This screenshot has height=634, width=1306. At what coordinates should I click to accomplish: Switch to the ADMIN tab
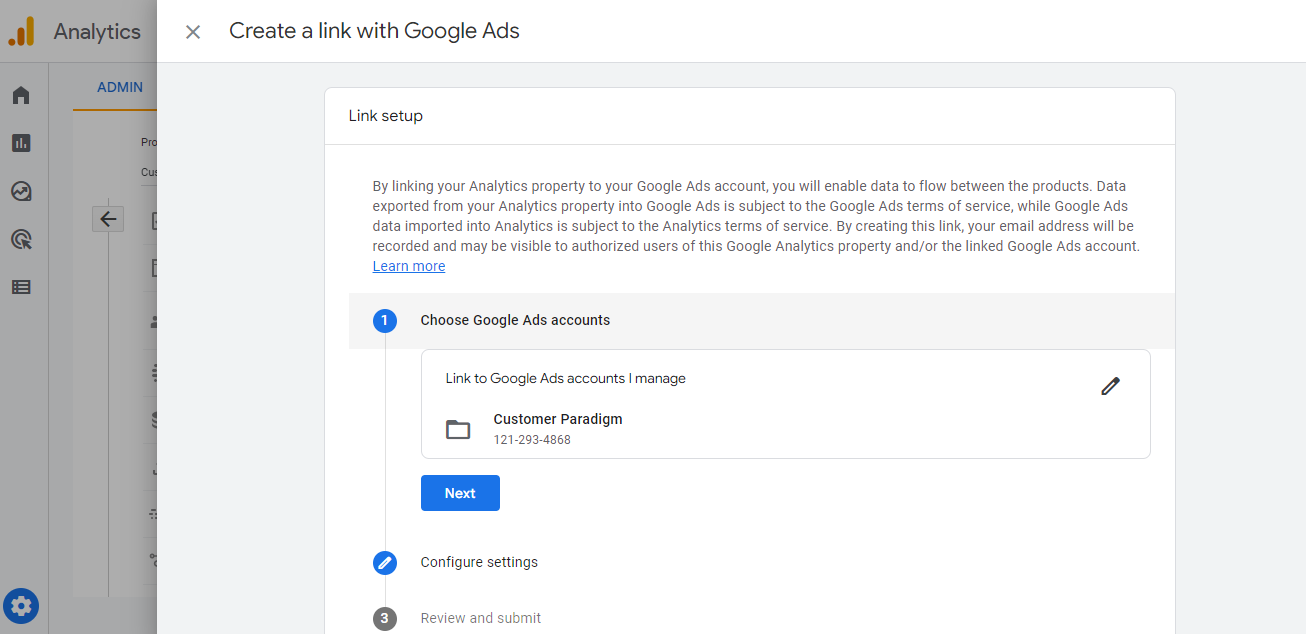120,87
